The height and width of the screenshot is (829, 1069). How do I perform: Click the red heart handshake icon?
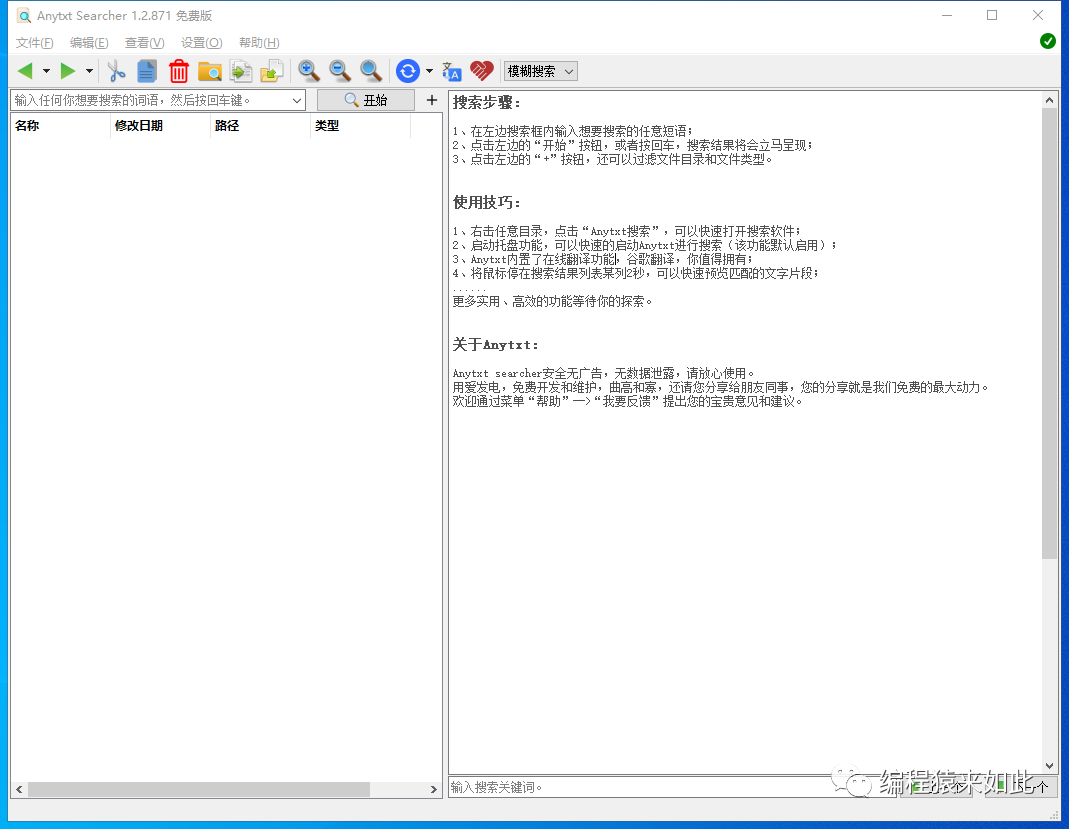pyautogui.click(x=482, y=71)
